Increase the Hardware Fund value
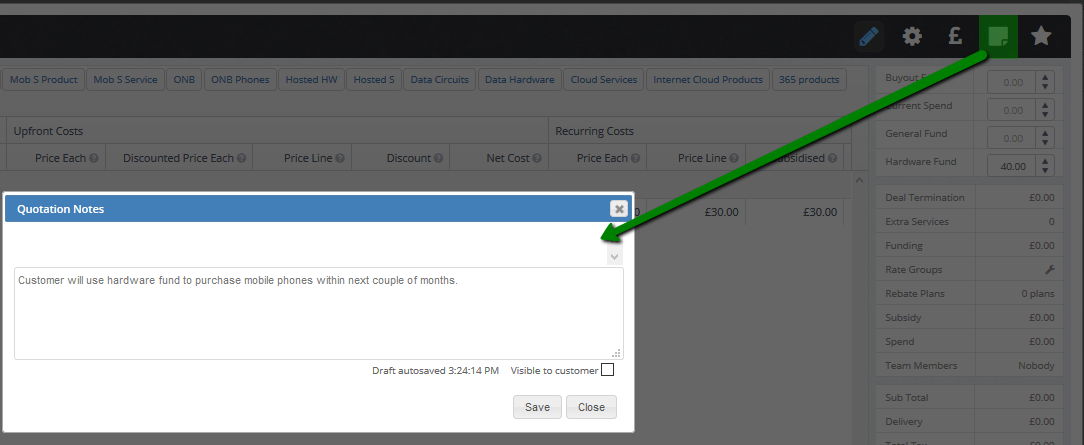 tap(1045, 160)
